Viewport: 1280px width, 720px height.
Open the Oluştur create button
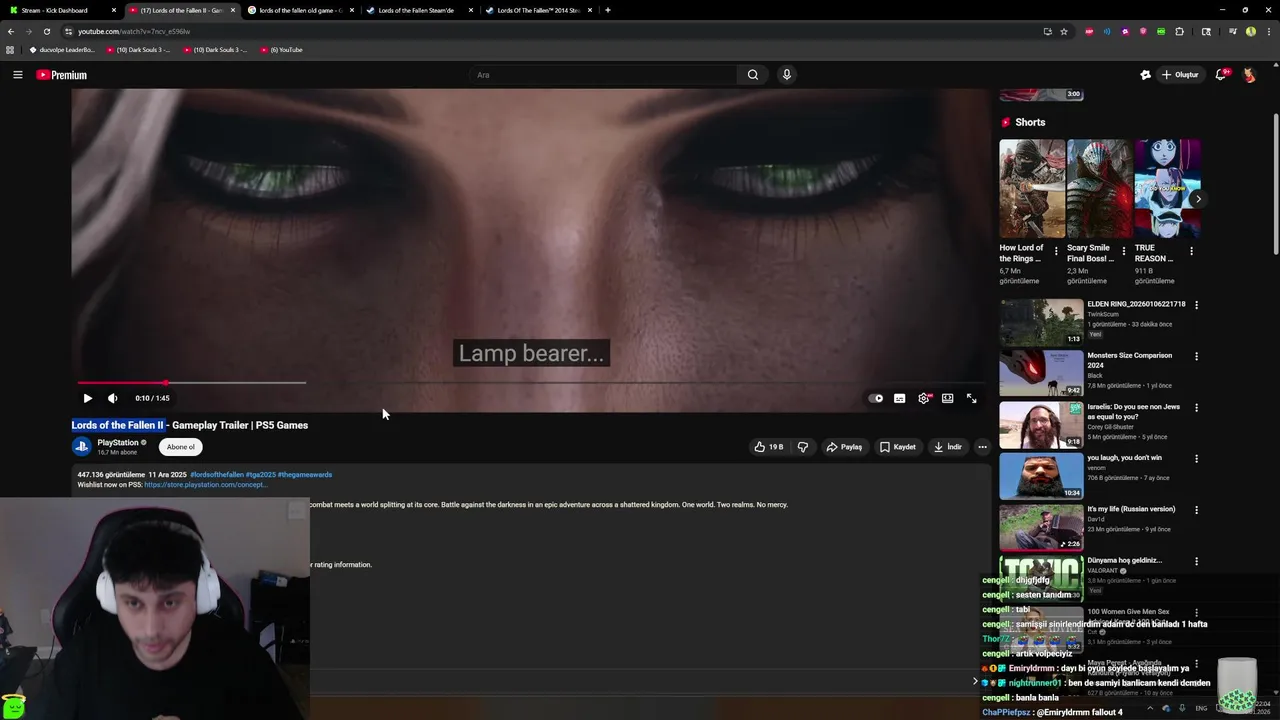1180,75
